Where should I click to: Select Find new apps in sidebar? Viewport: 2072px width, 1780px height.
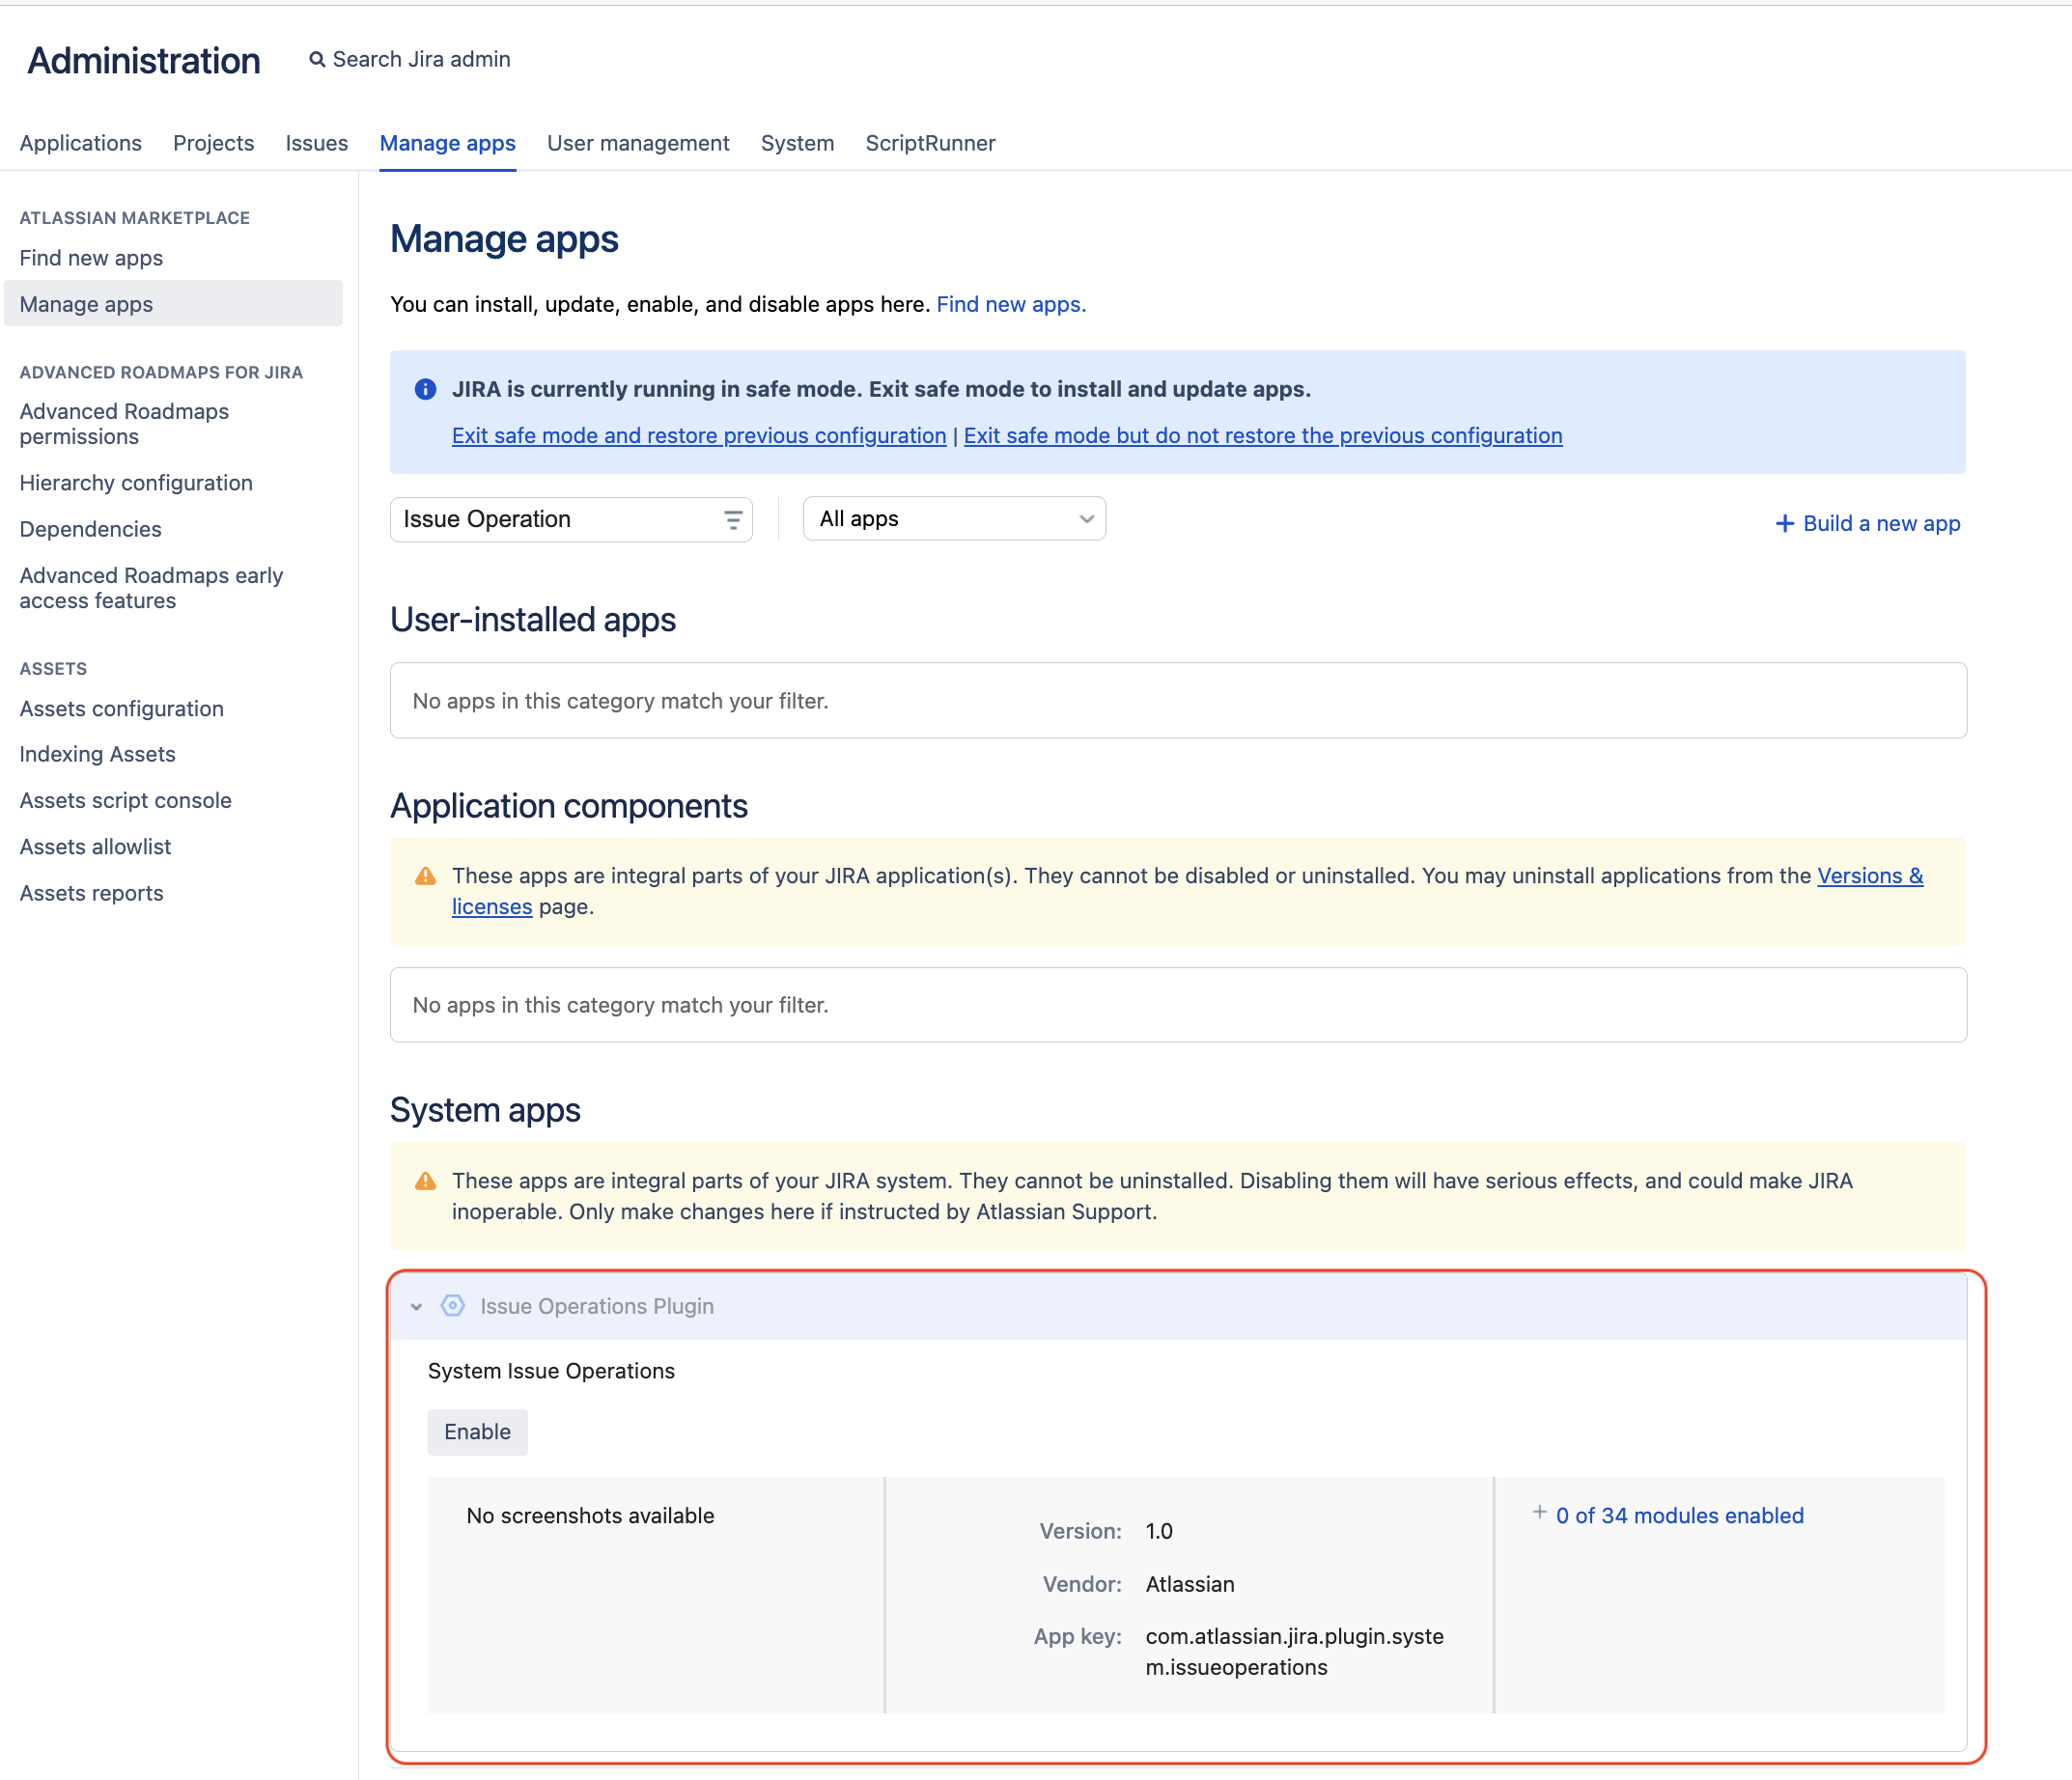point(91,258)
